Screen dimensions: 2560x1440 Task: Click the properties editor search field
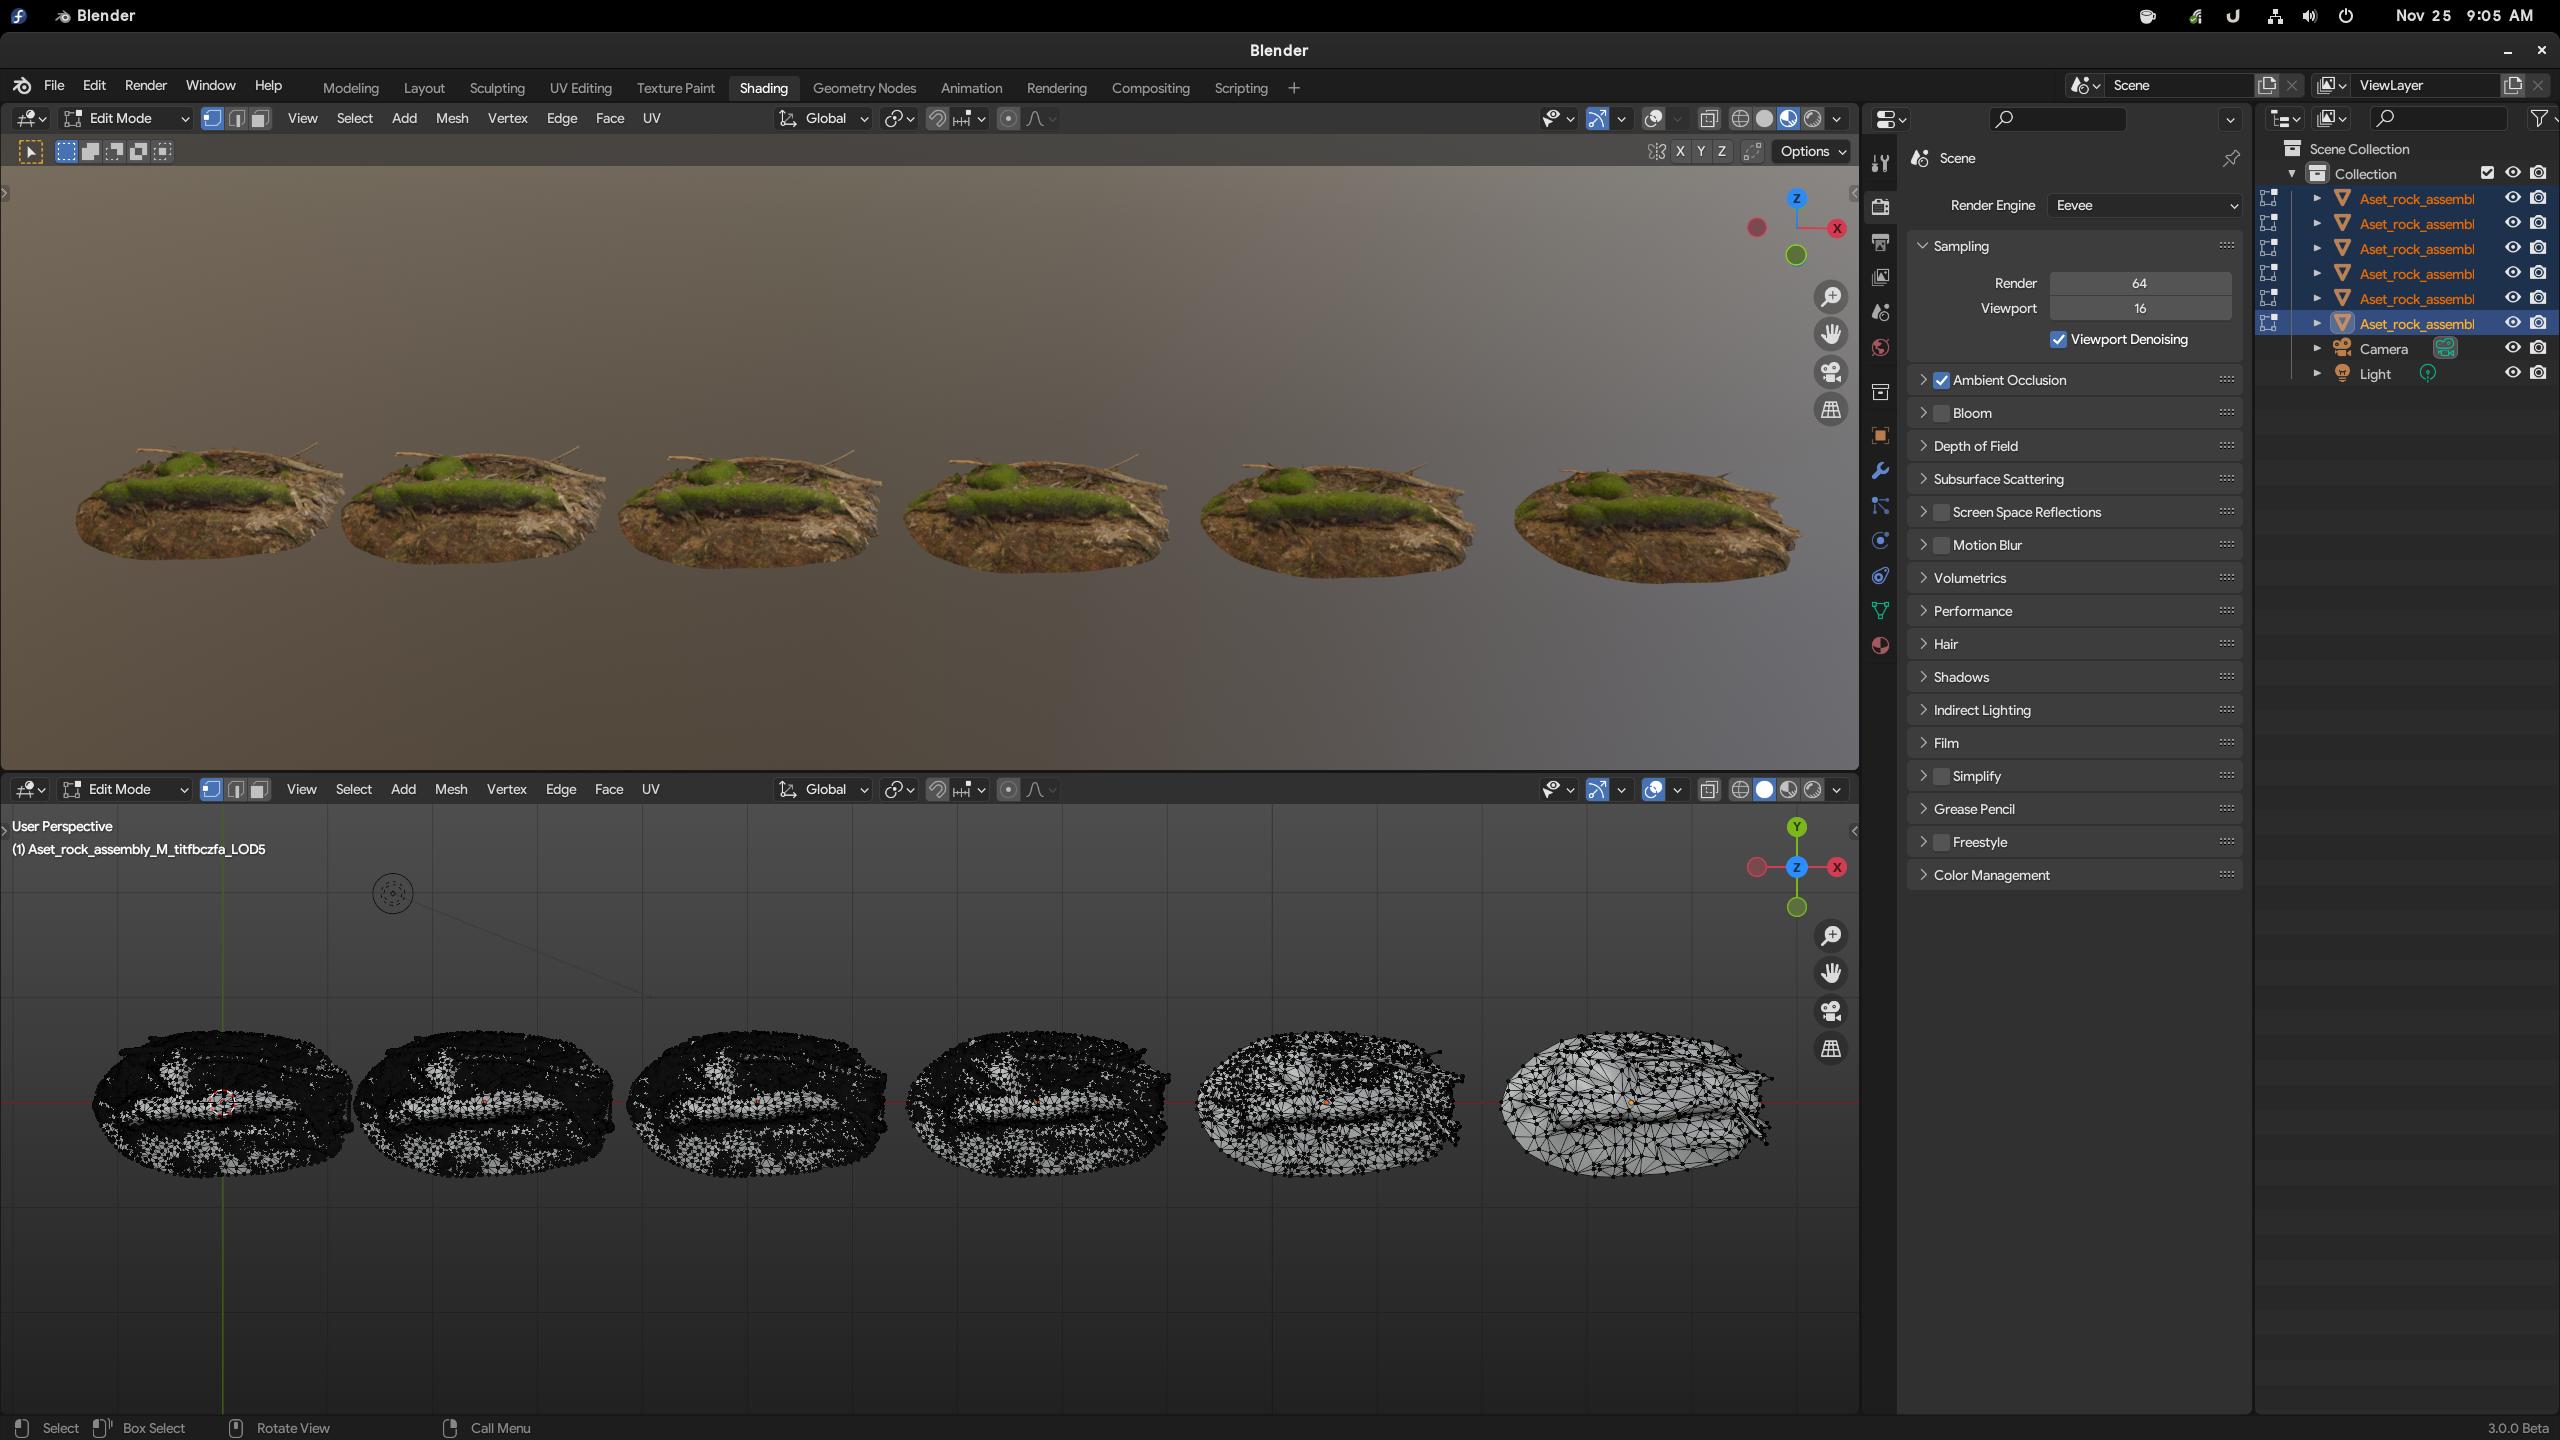coord(2057,120)
